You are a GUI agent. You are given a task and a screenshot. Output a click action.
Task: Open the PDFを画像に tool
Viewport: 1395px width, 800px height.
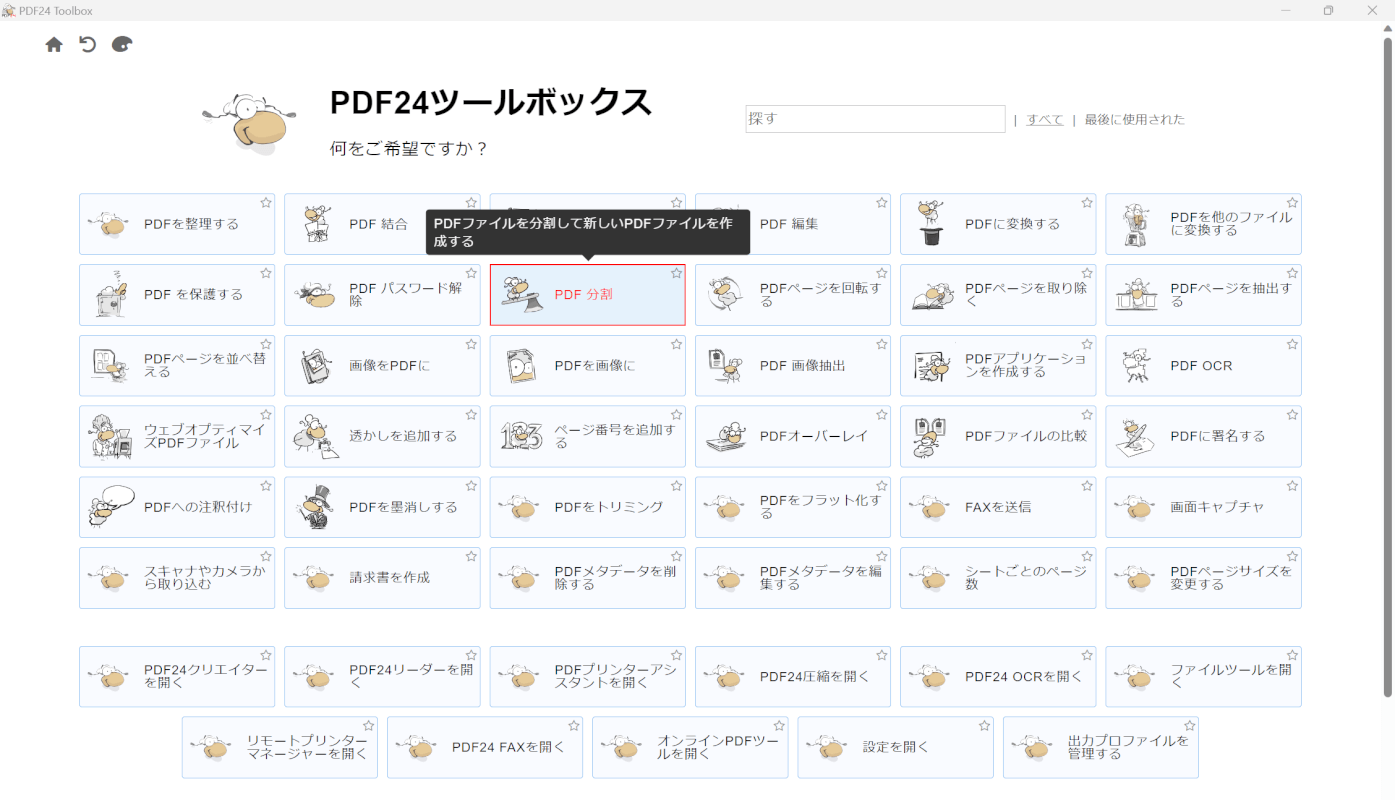click(587, 366)
